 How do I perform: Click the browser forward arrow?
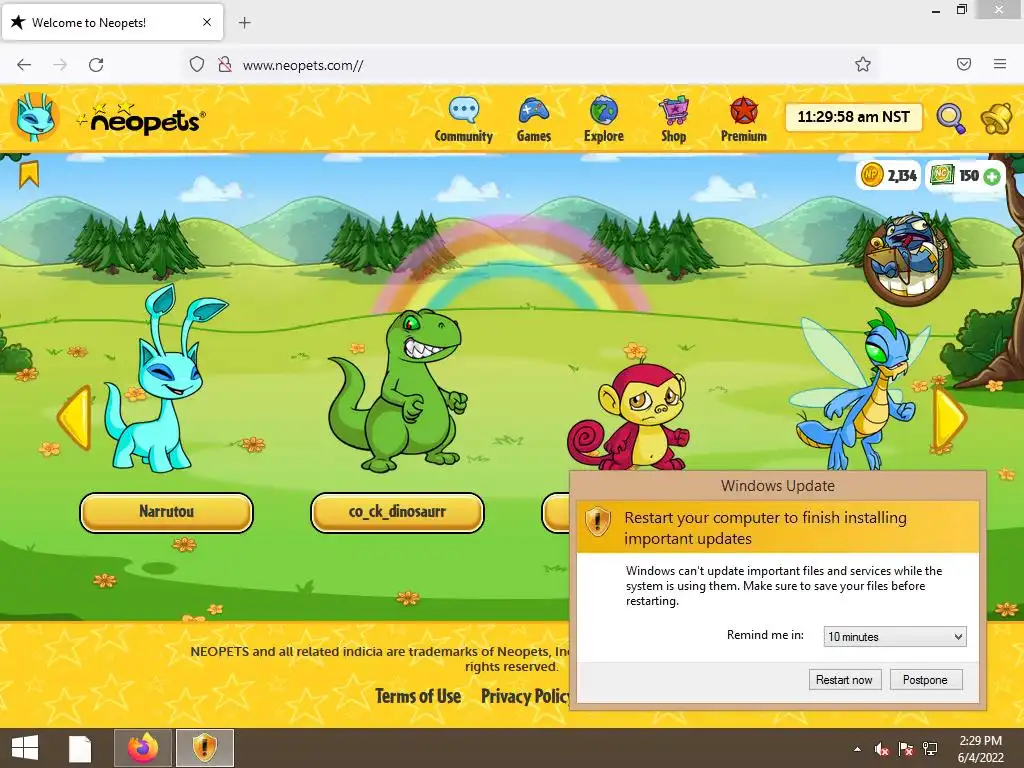point(60,65)
